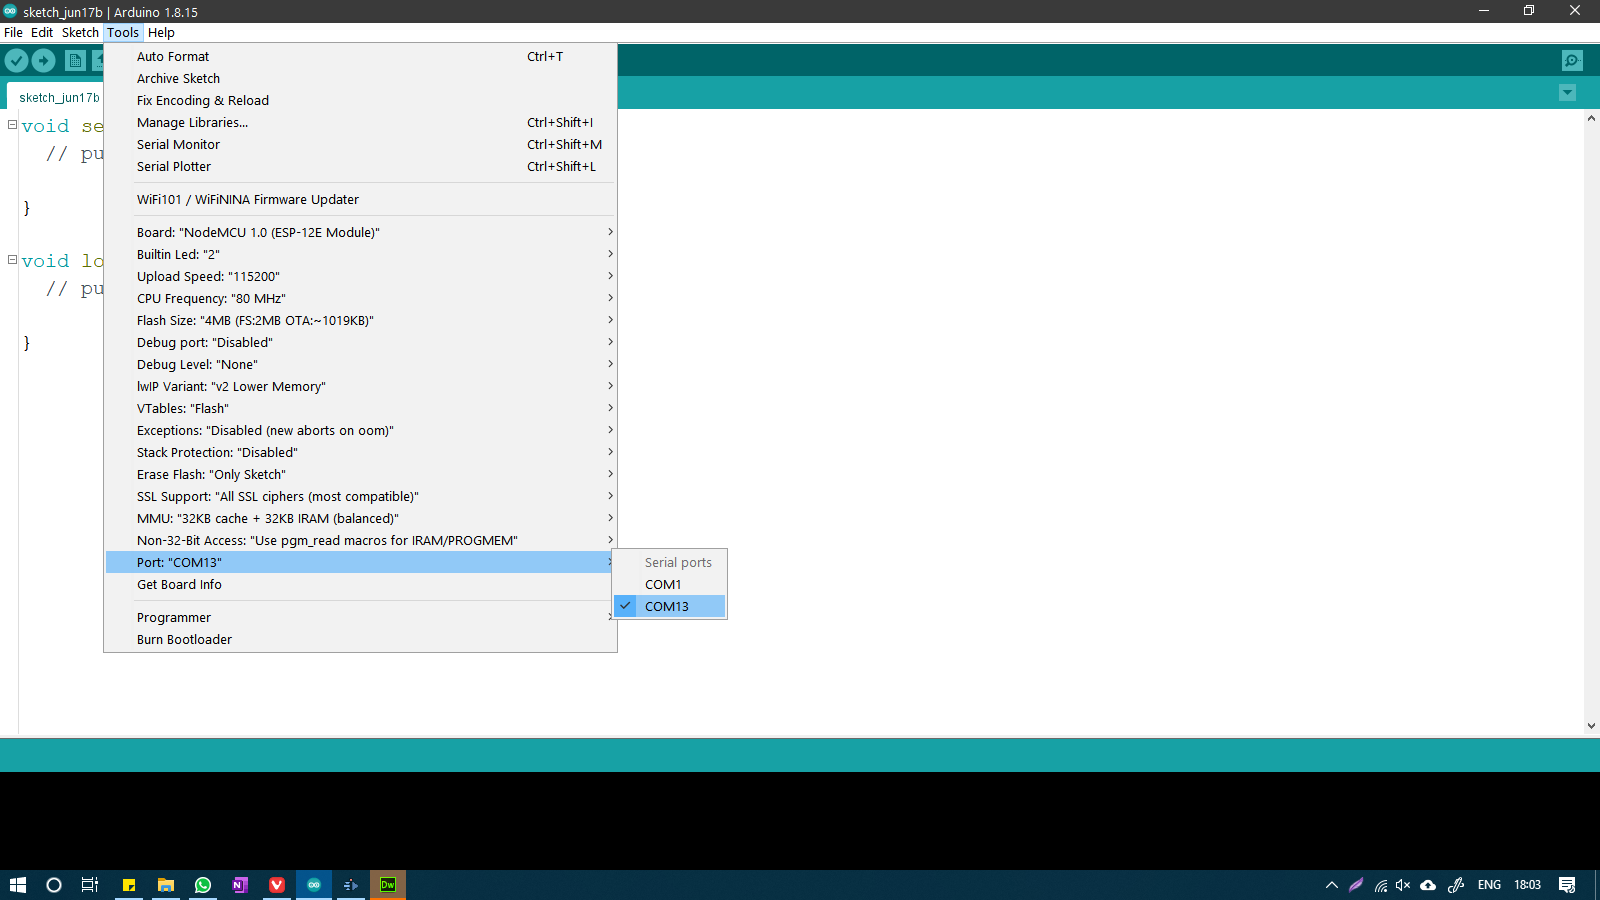Click the New sketch toolbar icon
1600x900 pixels.
[x=75, y=60]
